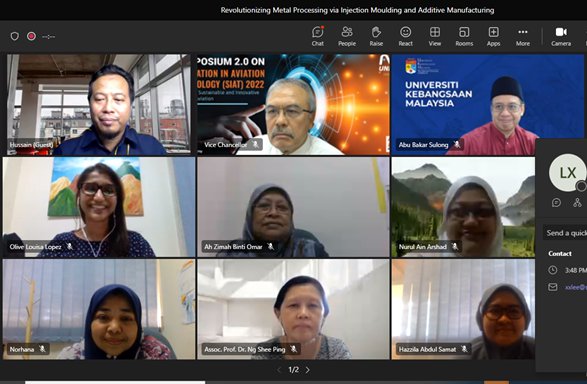
Task: Select Hazzila Abdul Samat video tile
Action: [463, 309]
